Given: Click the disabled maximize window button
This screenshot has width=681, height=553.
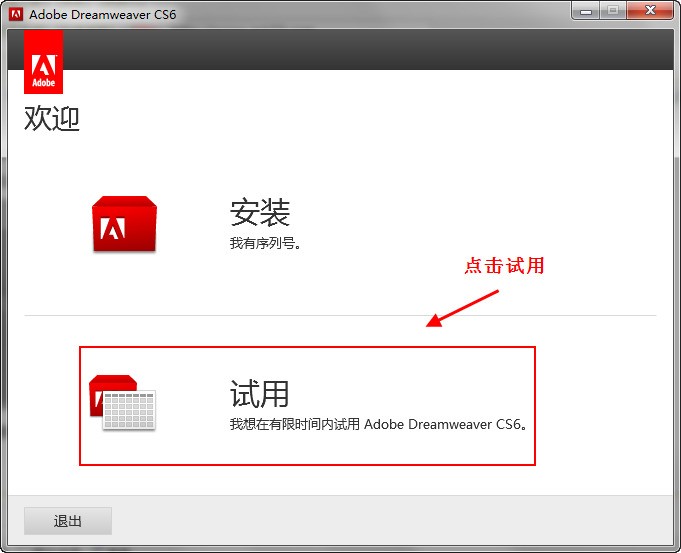Looking at the screenshot, I should click(613, 11).
